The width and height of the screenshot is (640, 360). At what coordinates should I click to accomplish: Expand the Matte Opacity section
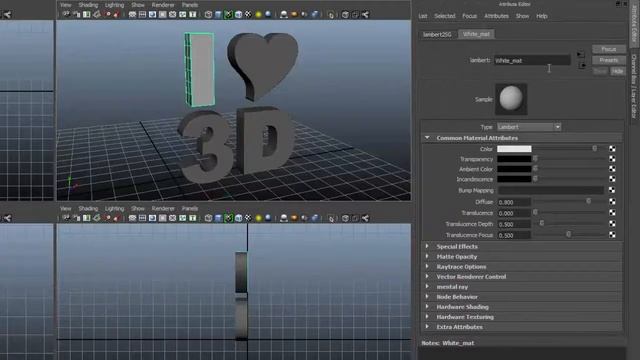coord(427,256)
